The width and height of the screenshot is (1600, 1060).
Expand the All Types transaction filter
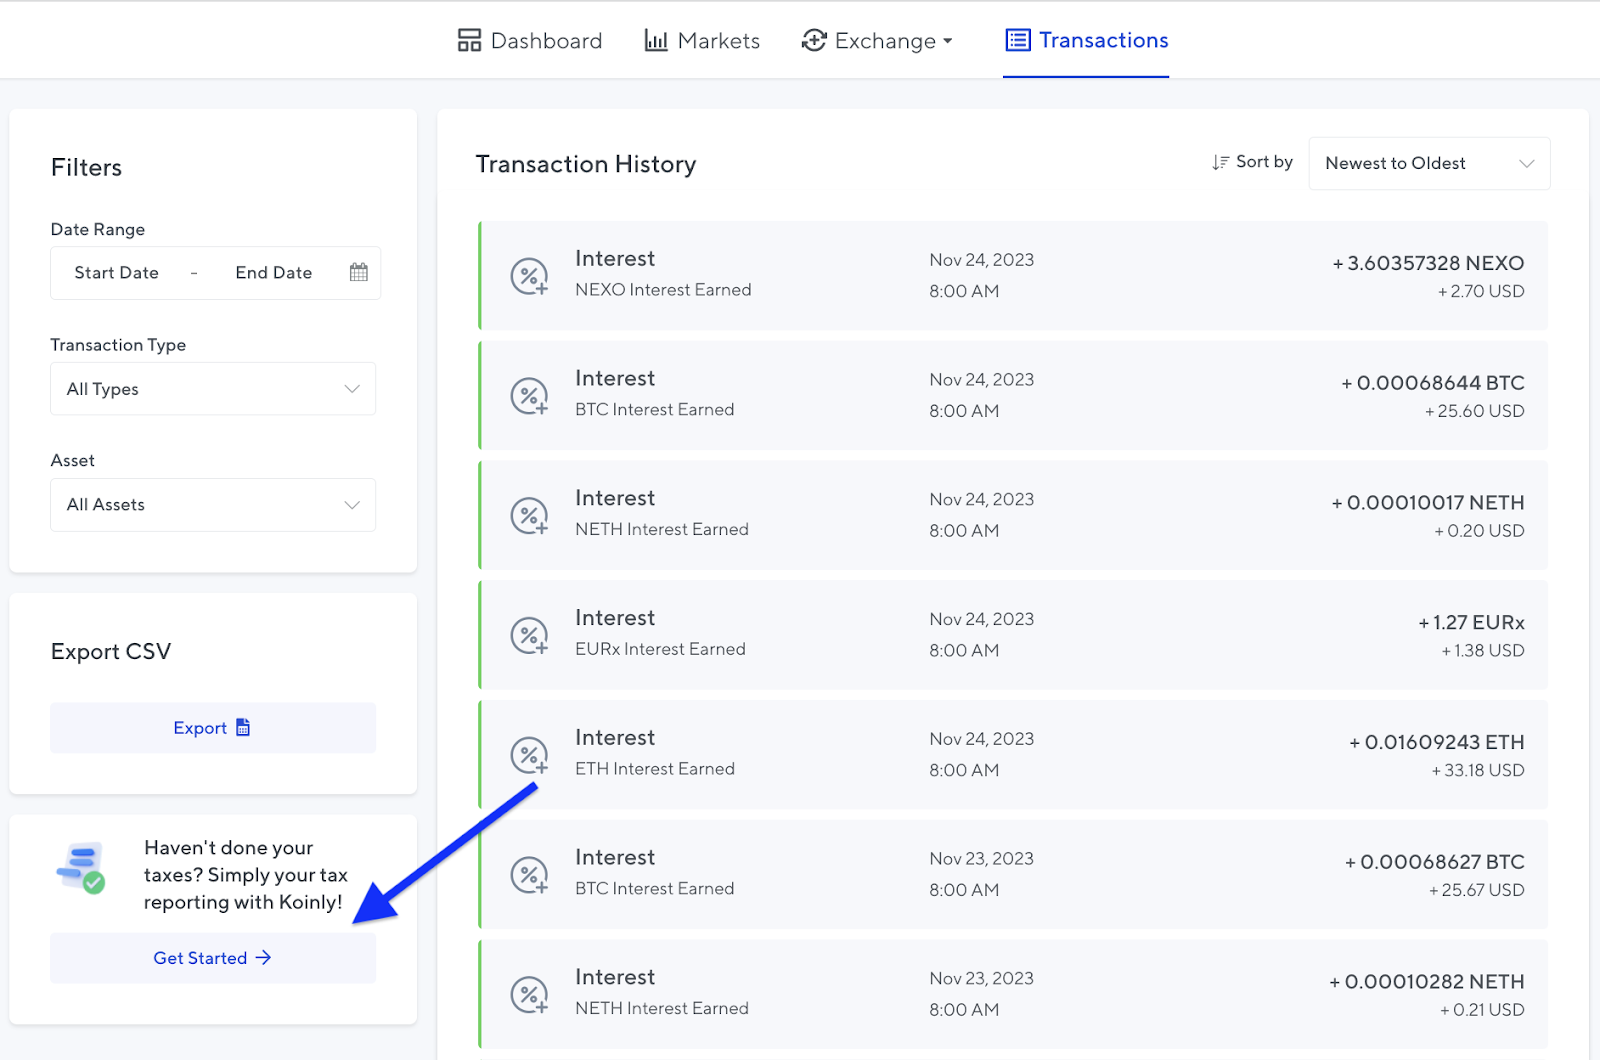point(212,389)
